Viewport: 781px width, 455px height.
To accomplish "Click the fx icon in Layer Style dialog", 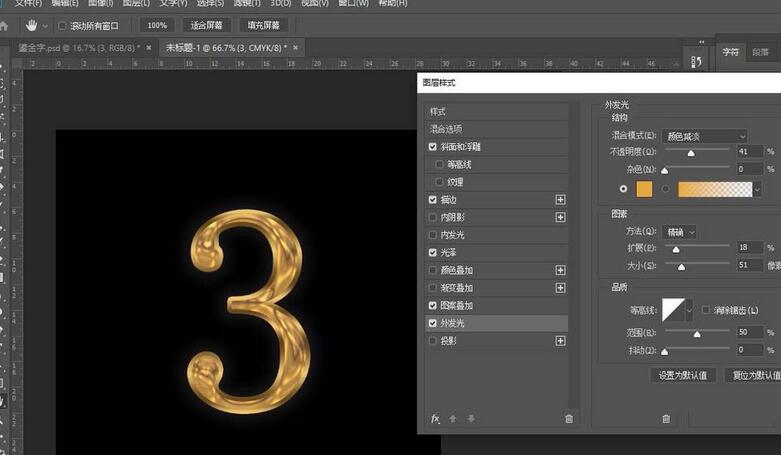I will pos(435,419).
